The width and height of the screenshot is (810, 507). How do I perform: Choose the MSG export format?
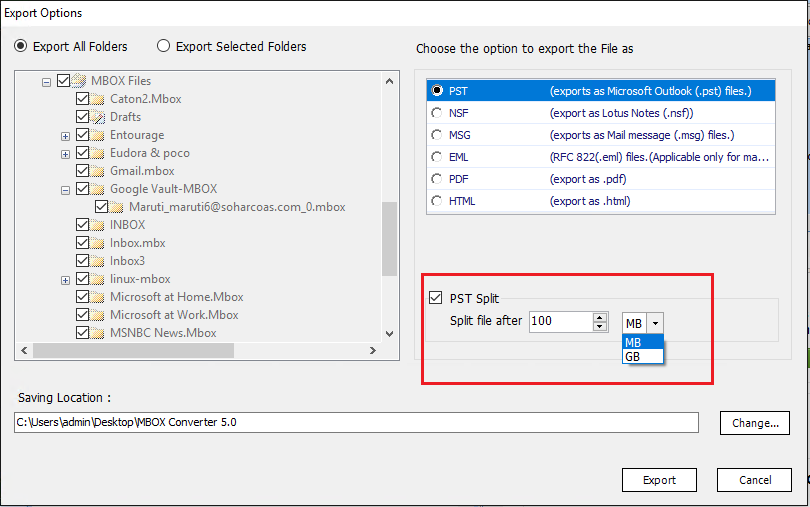click(x=437, y=135)
